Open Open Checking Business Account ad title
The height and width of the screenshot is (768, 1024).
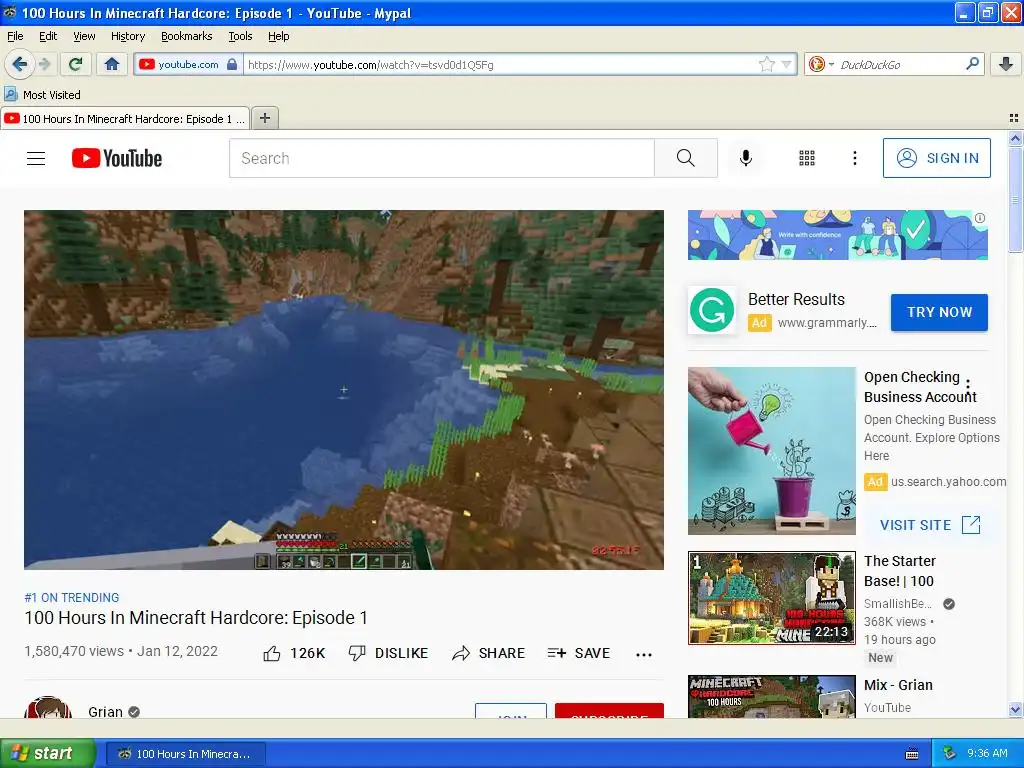(920, 387)
